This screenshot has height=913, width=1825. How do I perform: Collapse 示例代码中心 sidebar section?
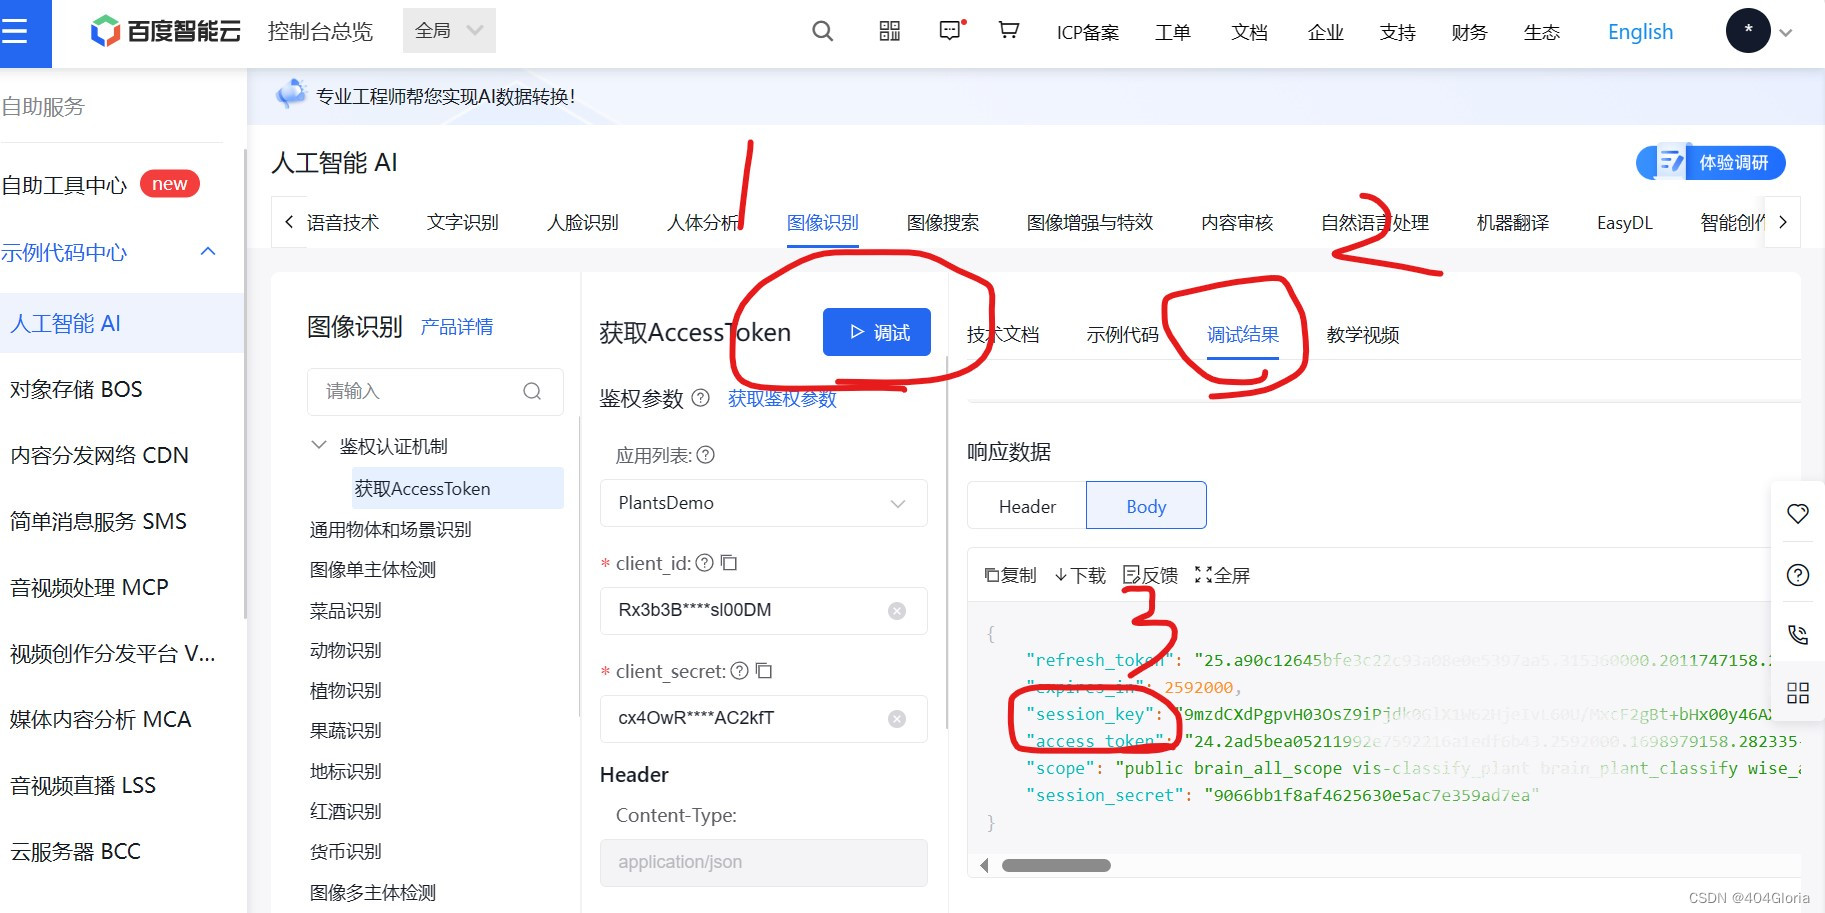tap(208, 251)
